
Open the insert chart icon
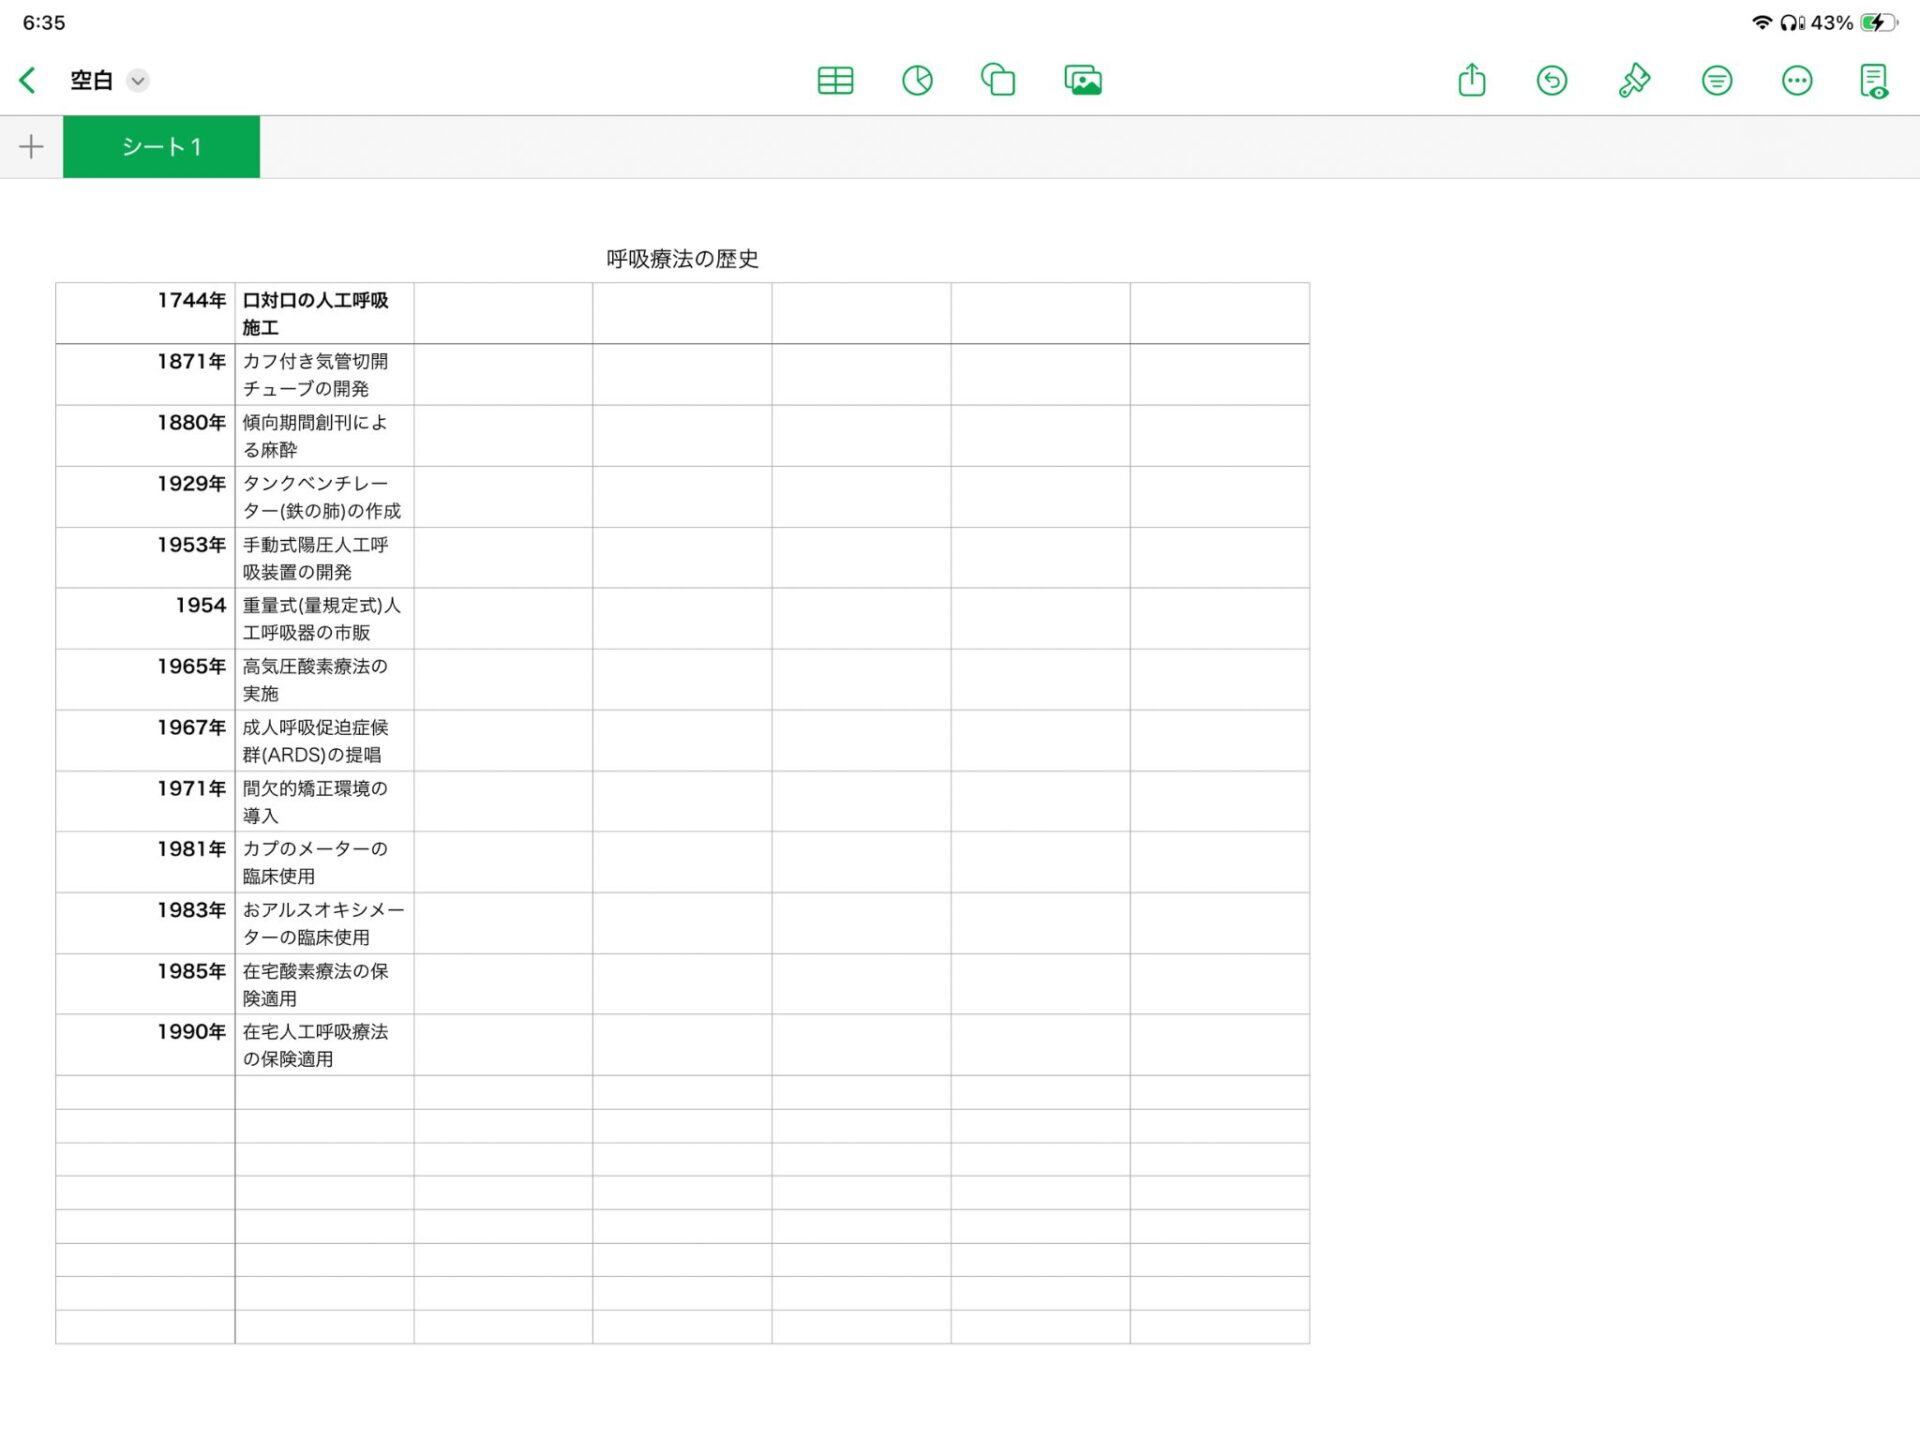click(x=917, y=80)
